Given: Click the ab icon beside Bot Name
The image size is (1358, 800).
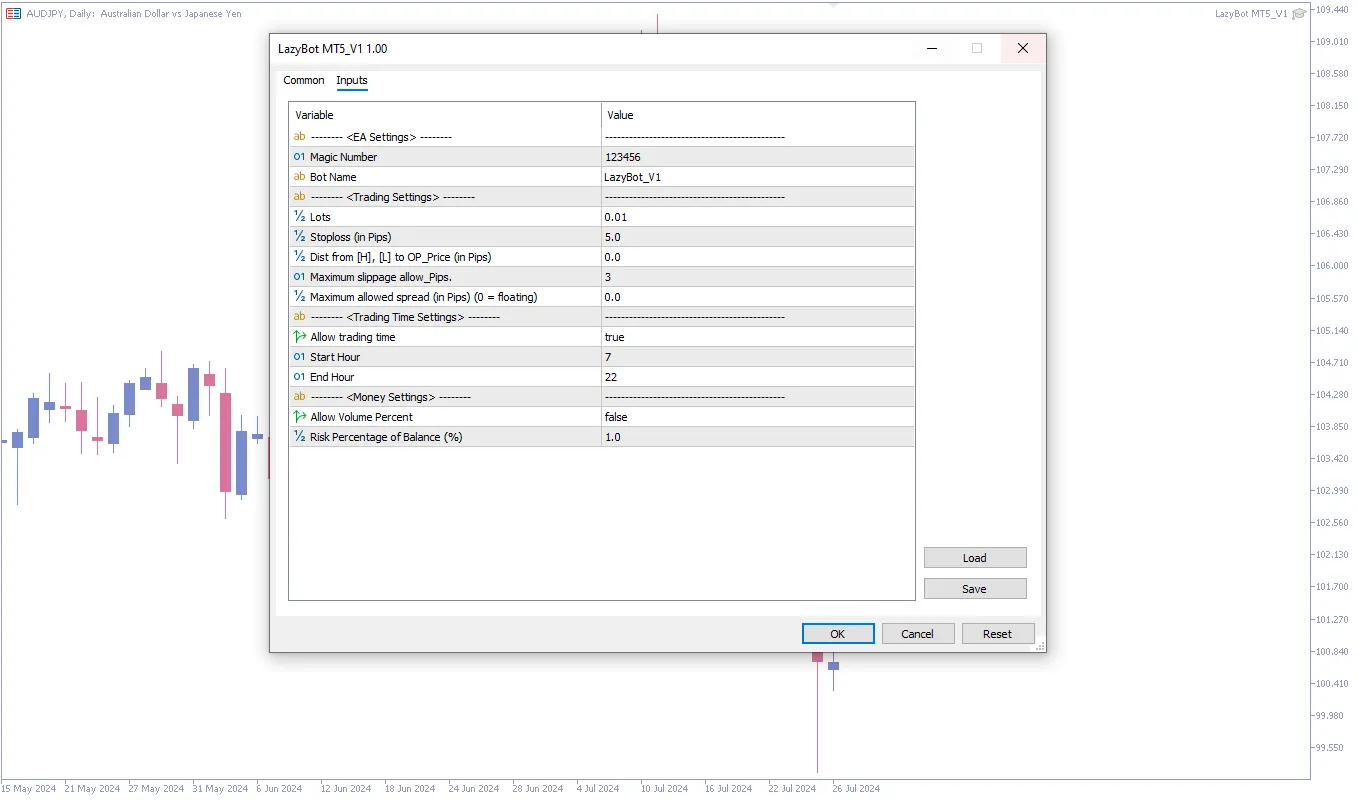Looking at the screenshot, I should pos(299,177).
